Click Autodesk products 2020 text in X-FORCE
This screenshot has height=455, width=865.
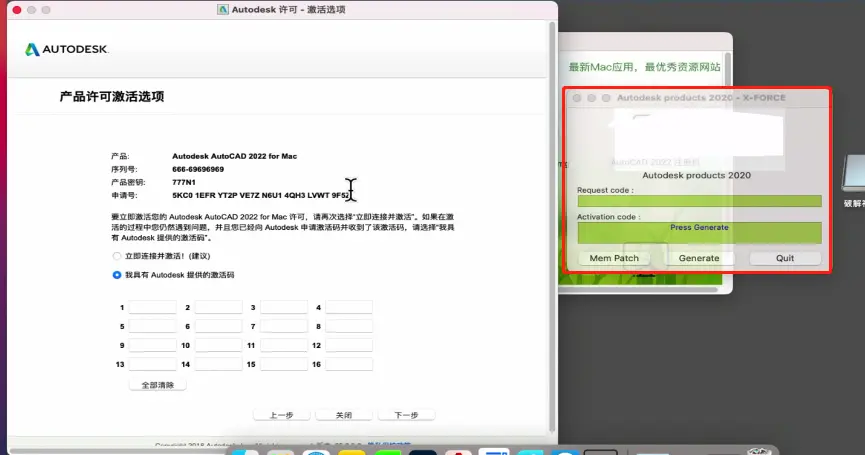coord(696,175)
